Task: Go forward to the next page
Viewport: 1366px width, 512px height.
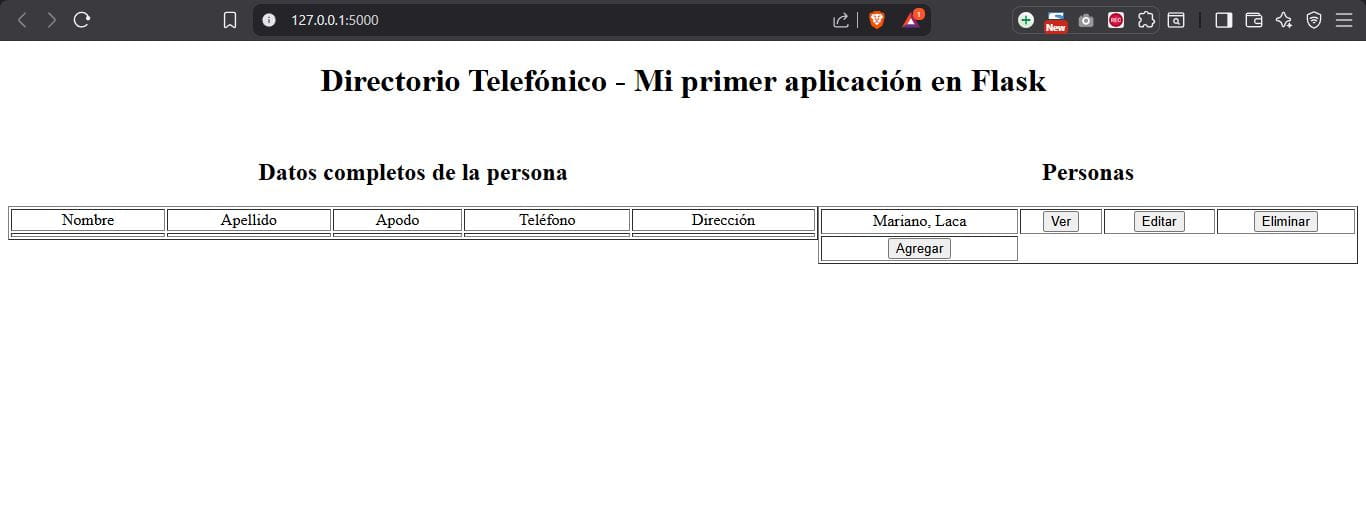Action: click(x=51, y=19)
